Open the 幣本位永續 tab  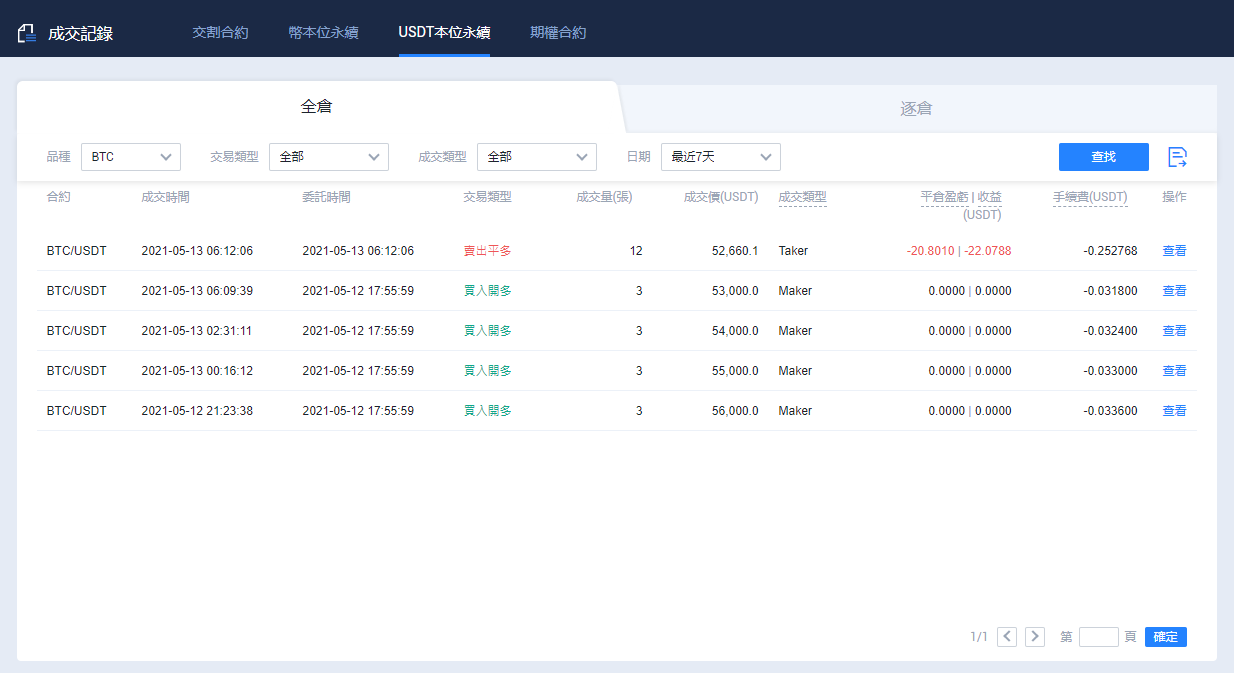(x=323, y=32)
